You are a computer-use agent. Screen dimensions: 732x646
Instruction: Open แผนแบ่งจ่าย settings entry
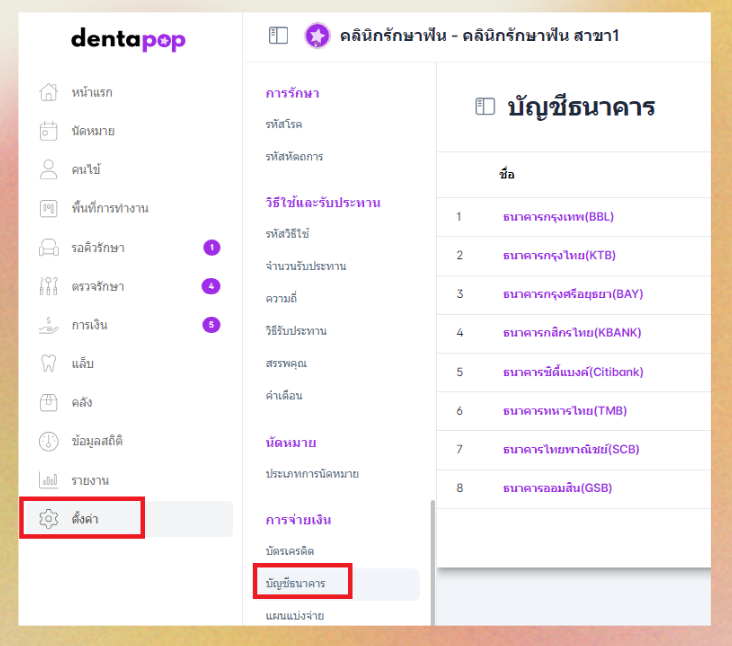point(295,616)
